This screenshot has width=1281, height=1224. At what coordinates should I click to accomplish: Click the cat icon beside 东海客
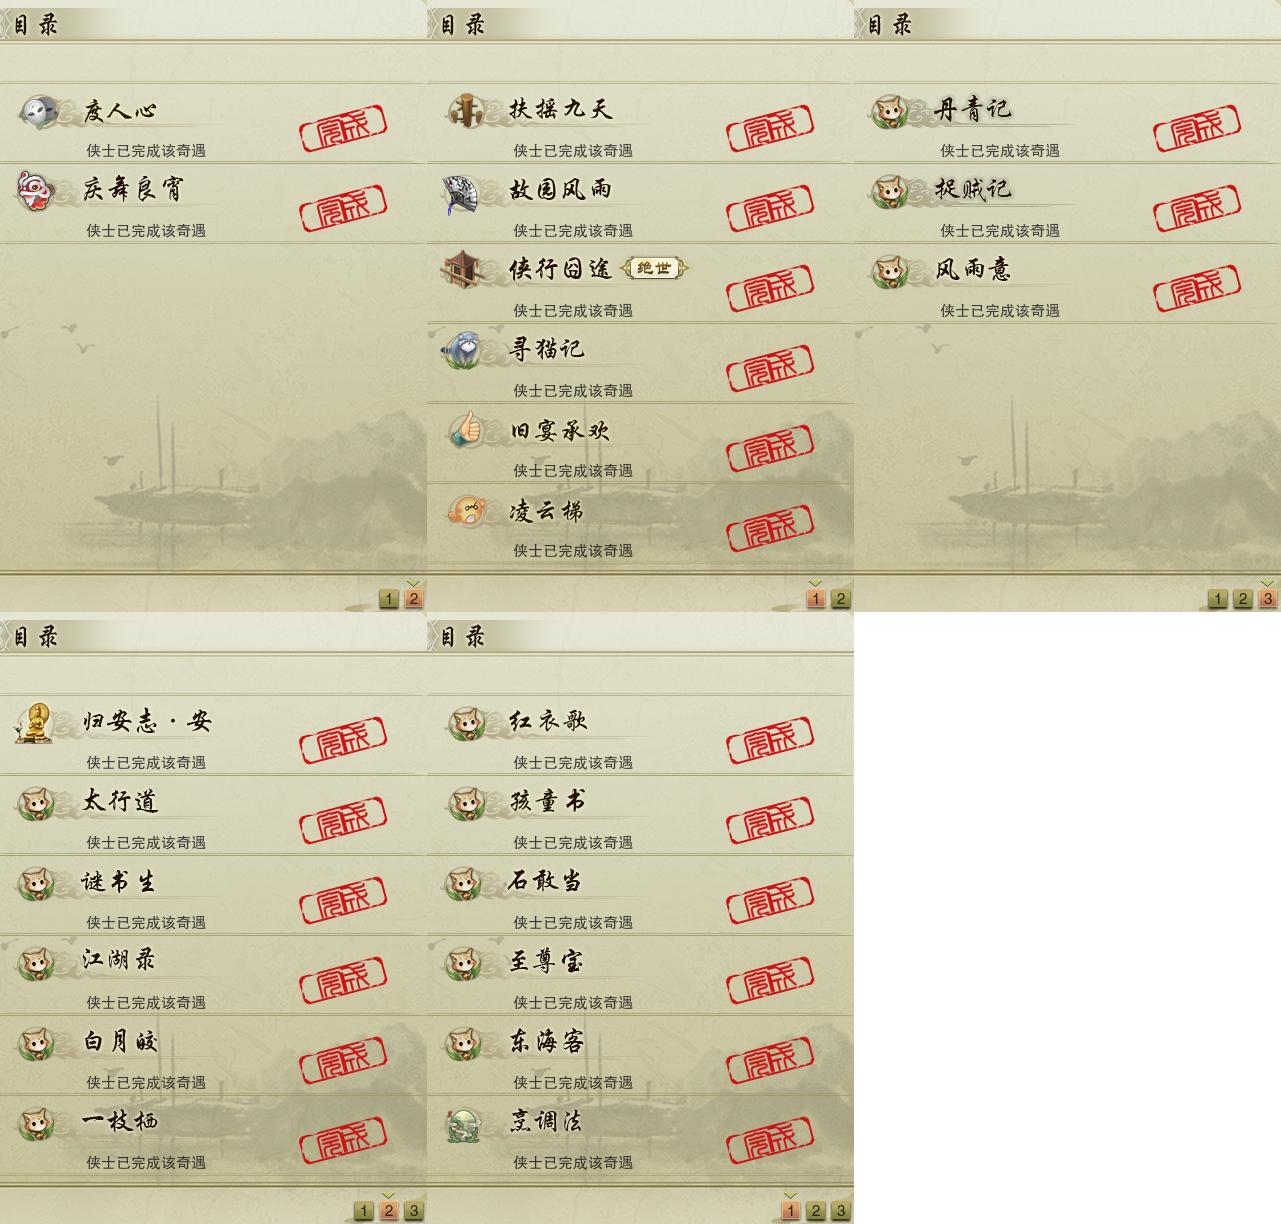click(x=464, y=1043)
